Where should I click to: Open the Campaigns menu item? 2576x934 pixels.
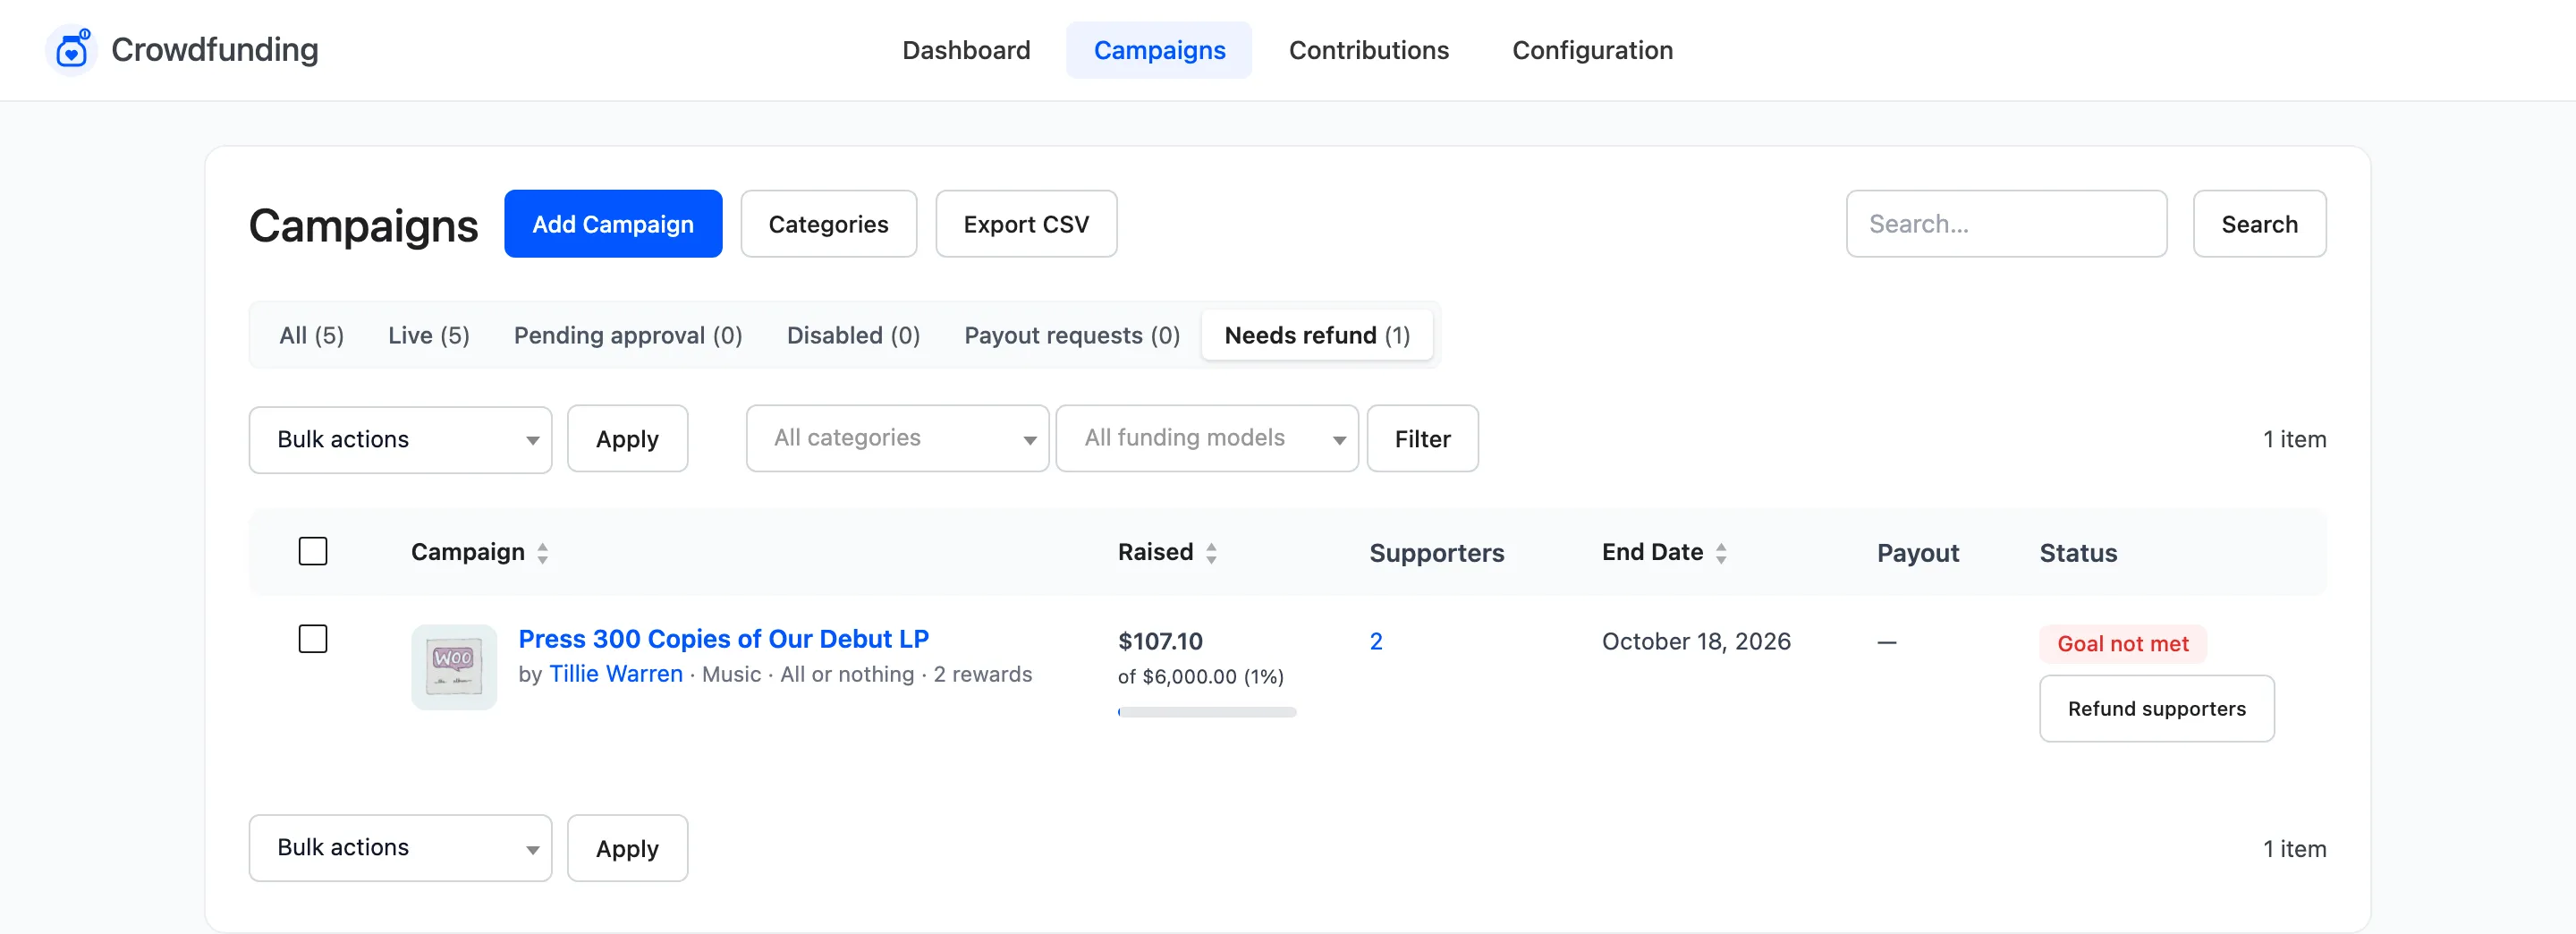[1159, 50]
